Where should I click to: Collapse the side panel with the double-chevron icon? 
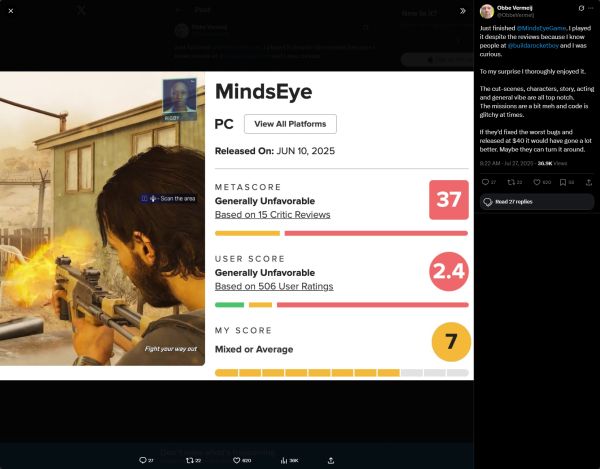point(463,11)
